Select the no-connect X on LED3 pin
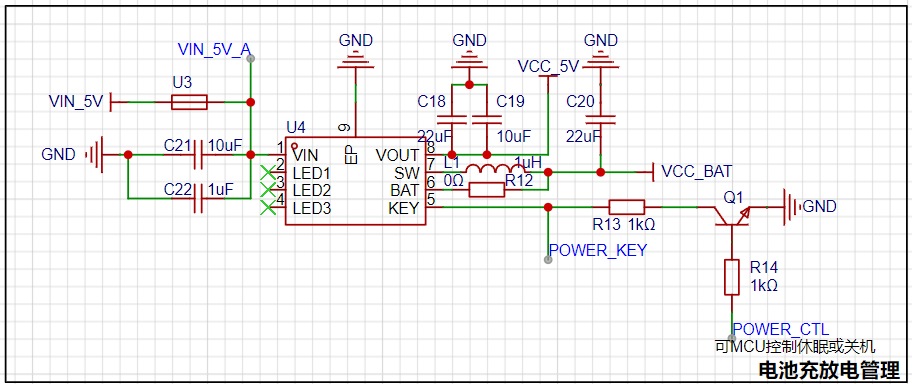Viewport: 912px width, 384px height. click(x=268, y=207)
